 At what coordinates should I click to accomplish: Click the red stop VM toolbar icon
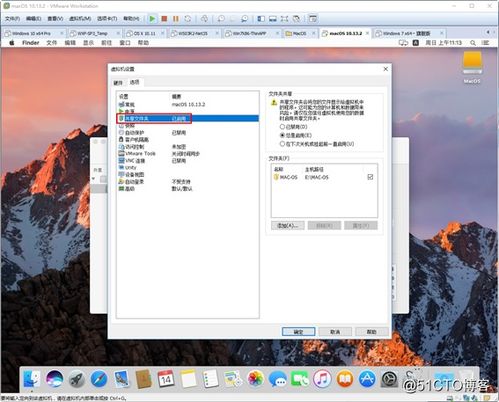[x=164, y=19]
